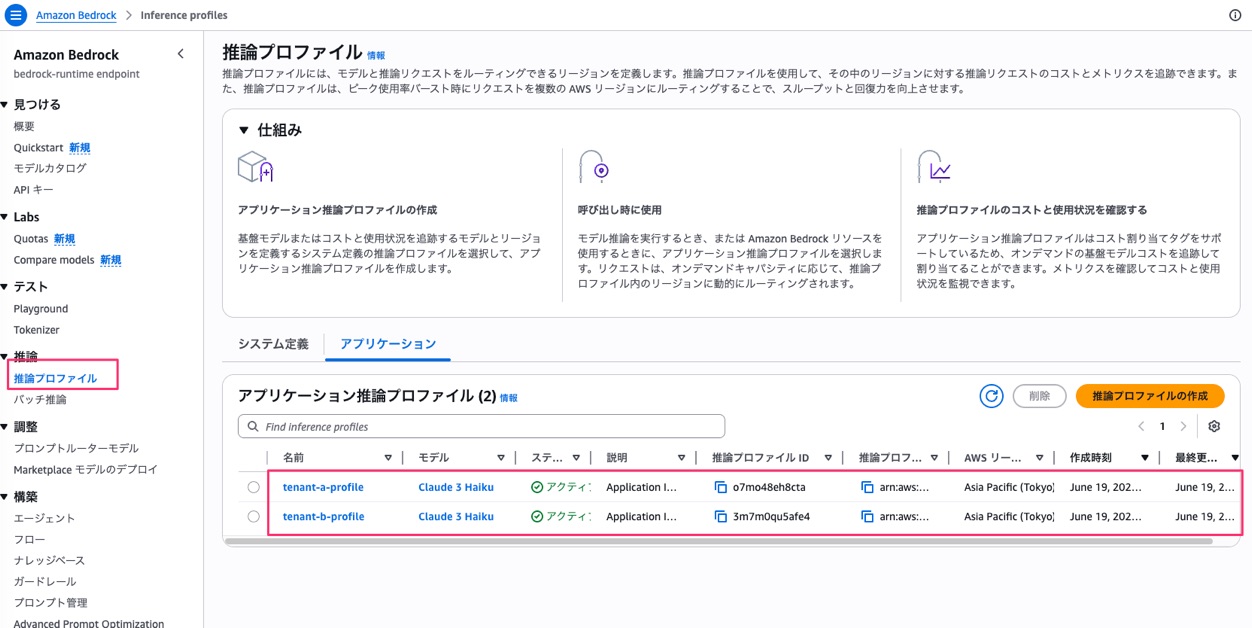1252x628 pixels.
Task: Sort by モデル column arrow
Action: 501,458
